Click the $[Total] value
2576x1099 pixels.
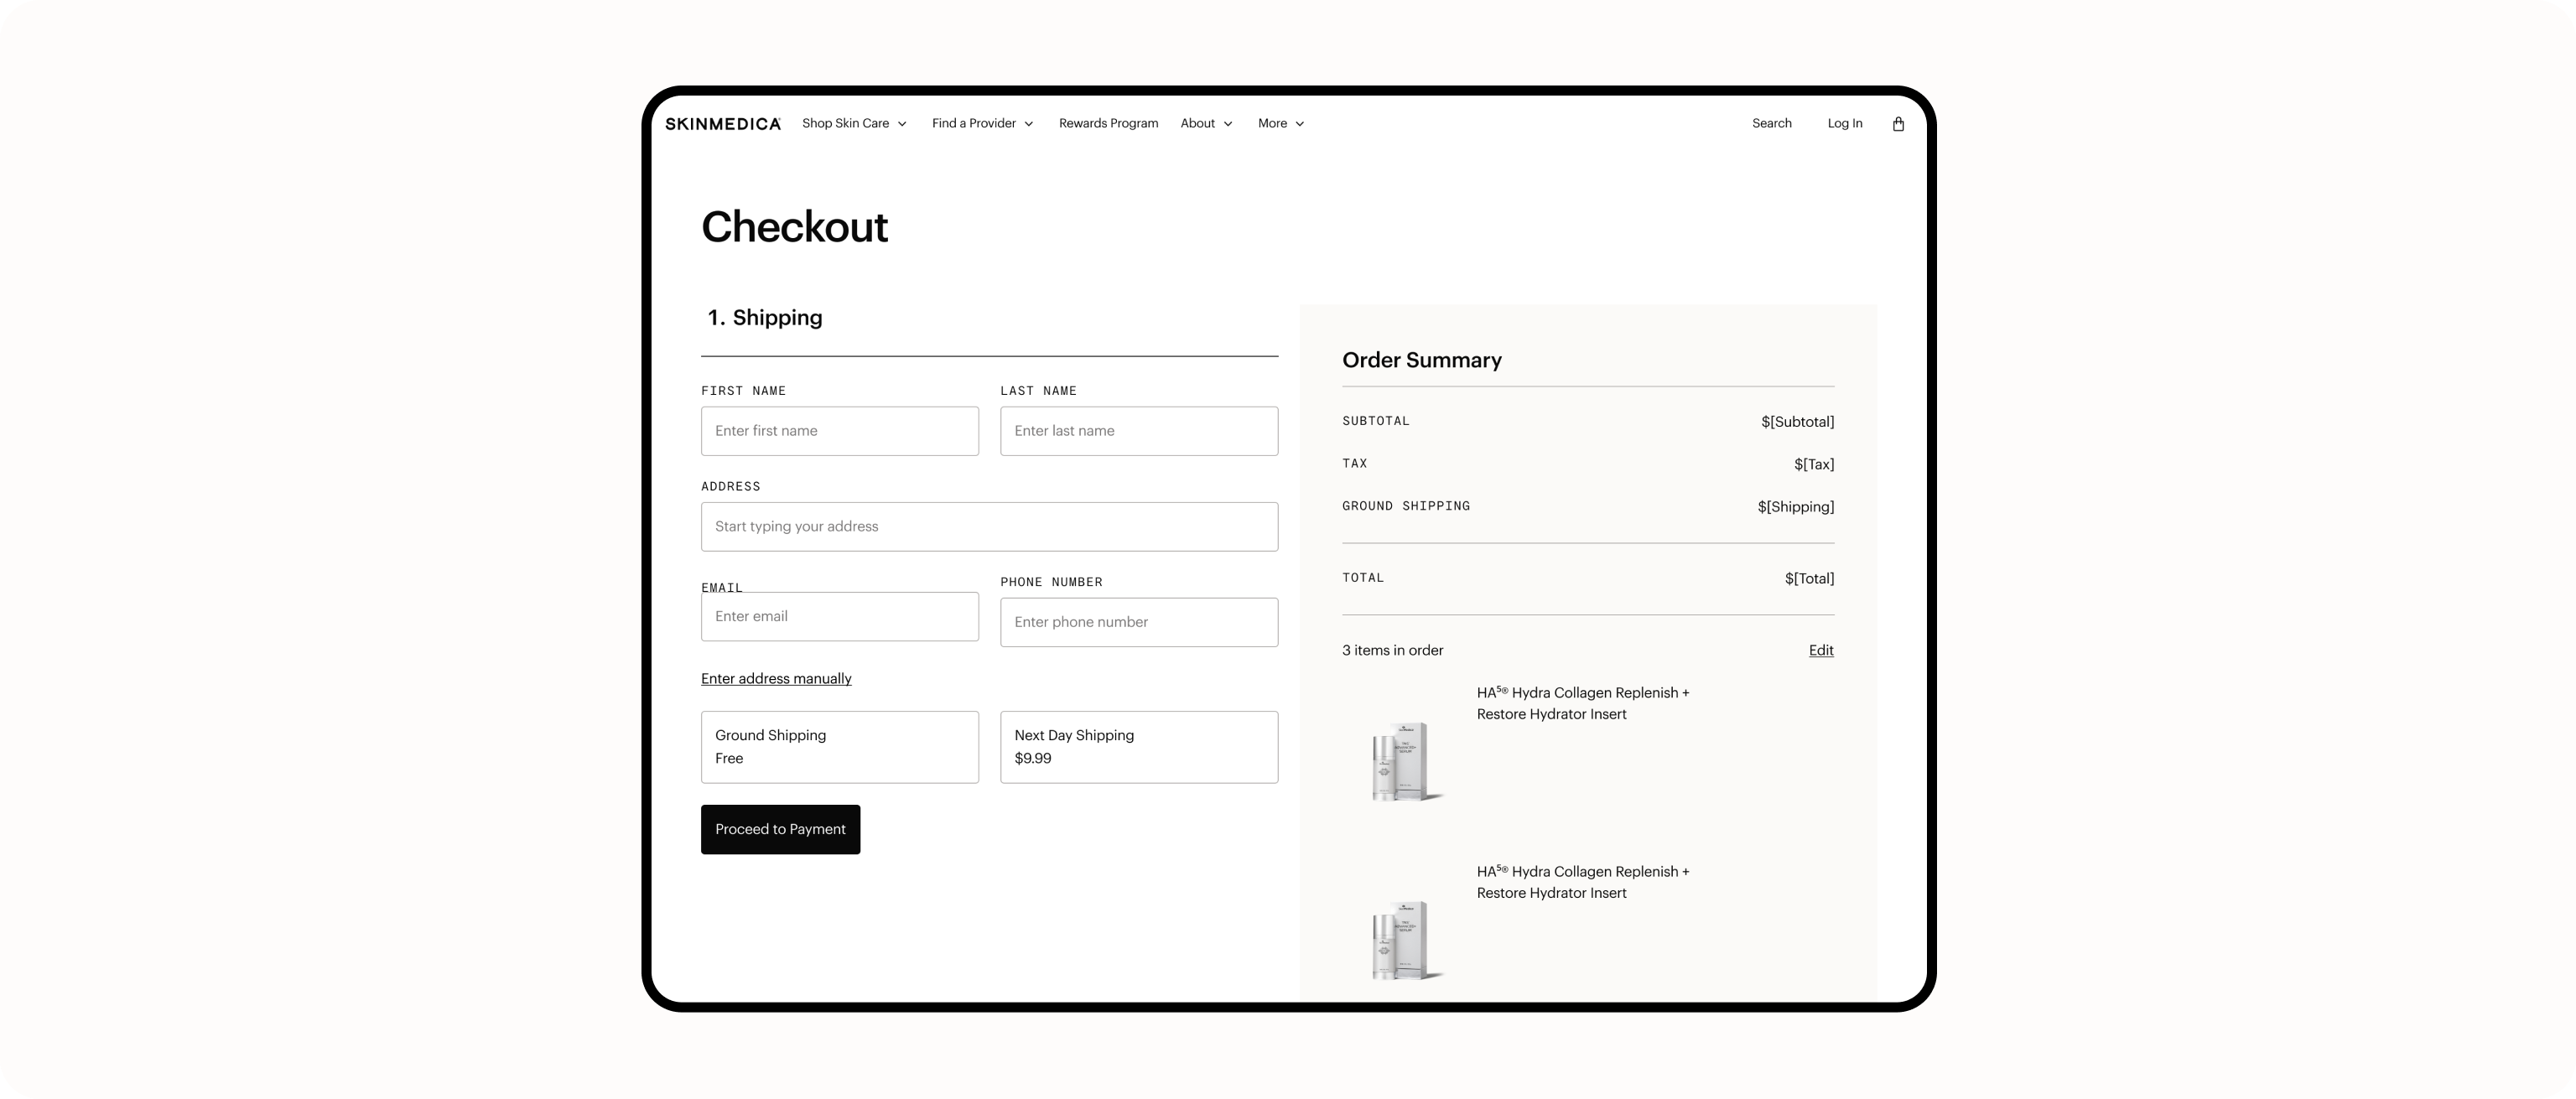pos(1809,579)
